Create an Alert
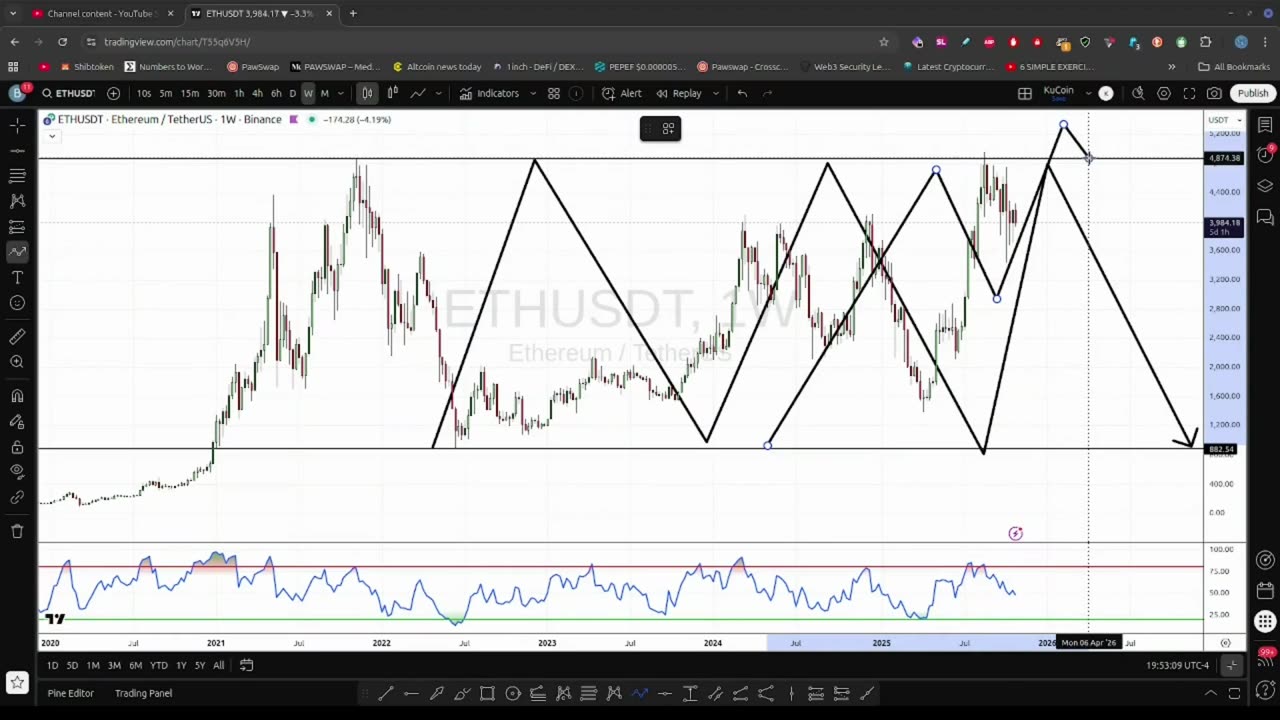 click(x=622, y=93)
